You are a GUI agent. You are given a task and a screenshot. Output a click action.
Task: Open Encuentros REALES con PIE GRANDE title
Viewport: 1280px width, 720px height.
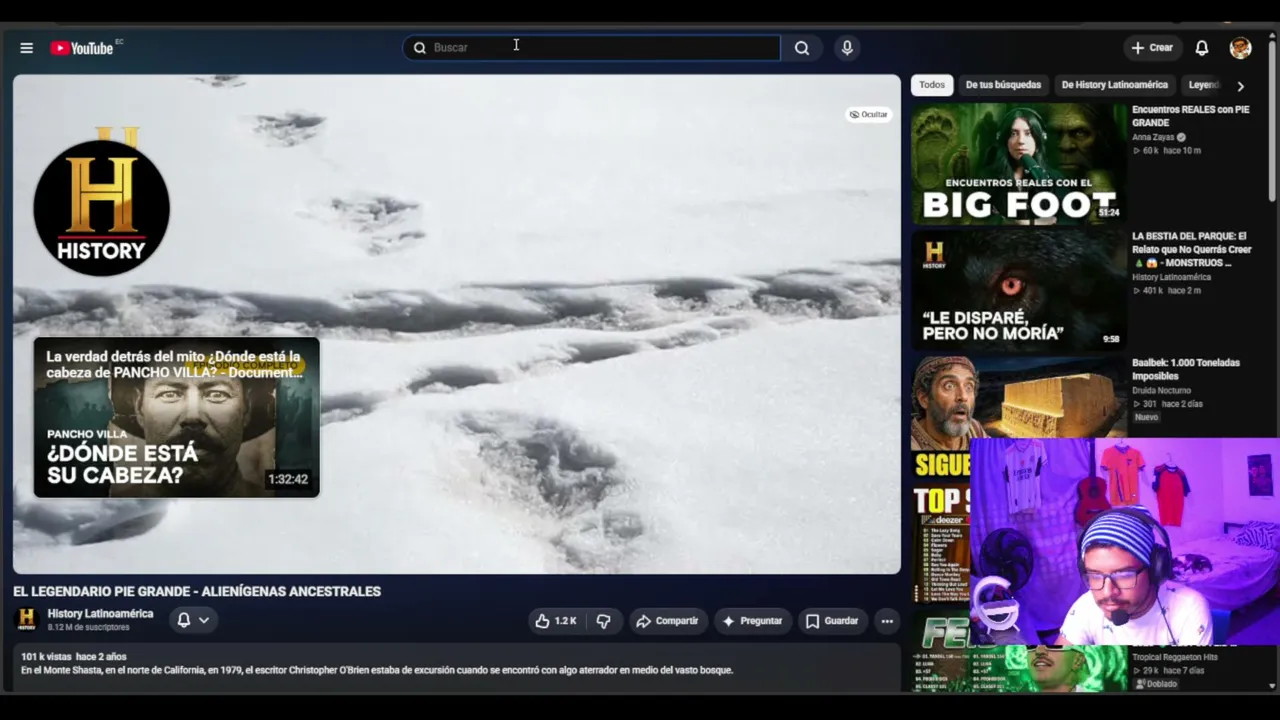pyautogui.click(x=1191, y=116)
